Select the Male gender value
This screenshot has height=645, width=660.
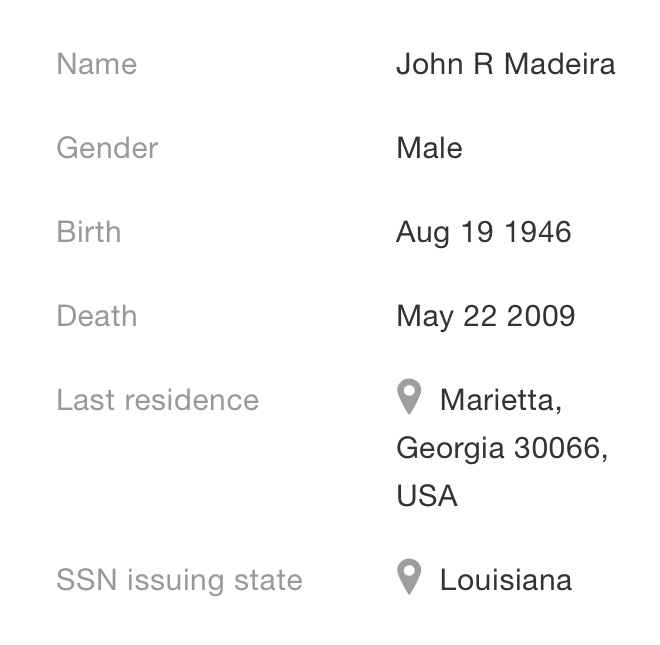[429, 148]
